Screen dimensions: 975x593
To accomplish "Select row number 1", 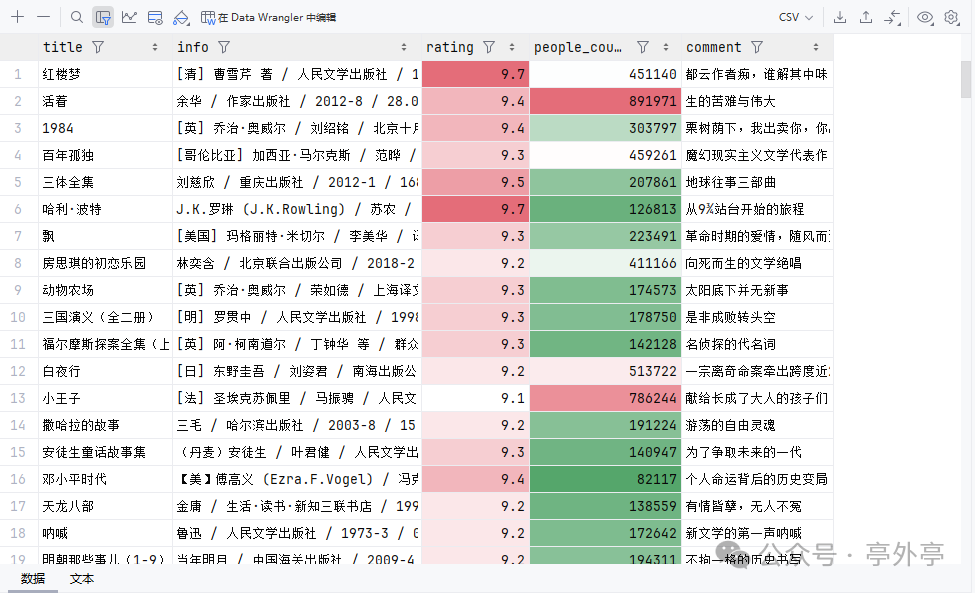I will [x=18, y=75].
